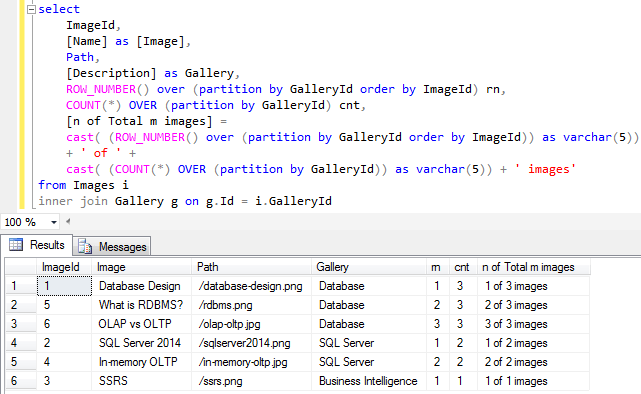Click the 'SSRS' image cell
This screenshot has width=641, height=394.
pos(141,381)
